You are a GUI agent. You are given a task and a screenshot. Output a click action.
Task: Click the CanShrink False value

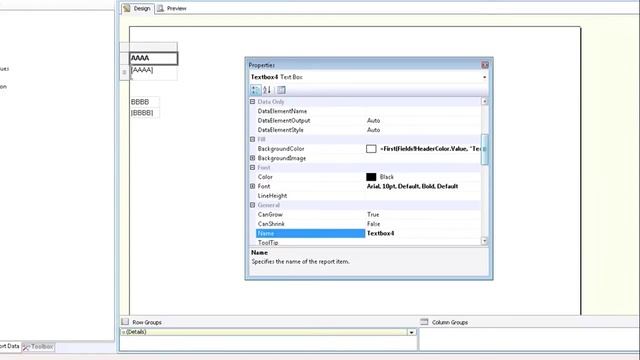[x=373, y=224]
